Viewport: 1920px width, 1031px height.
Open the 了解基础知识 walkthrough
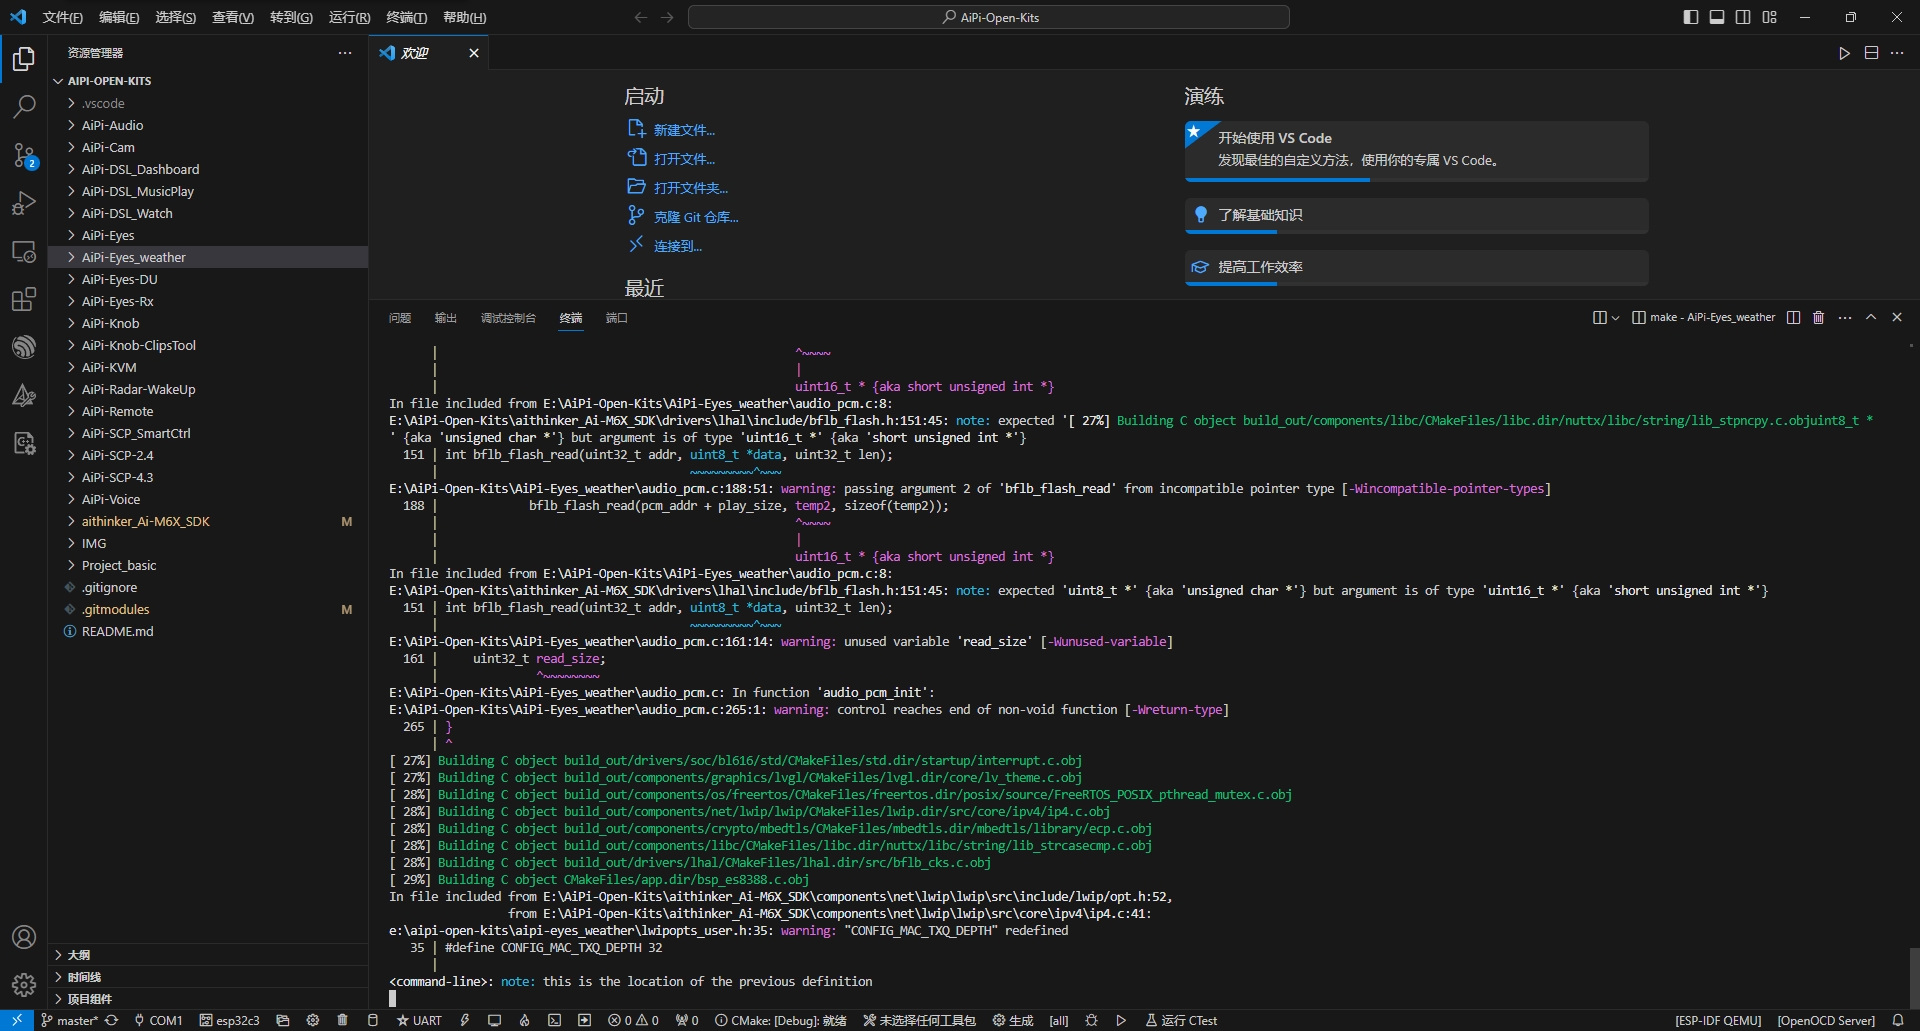click(1417, 215)
